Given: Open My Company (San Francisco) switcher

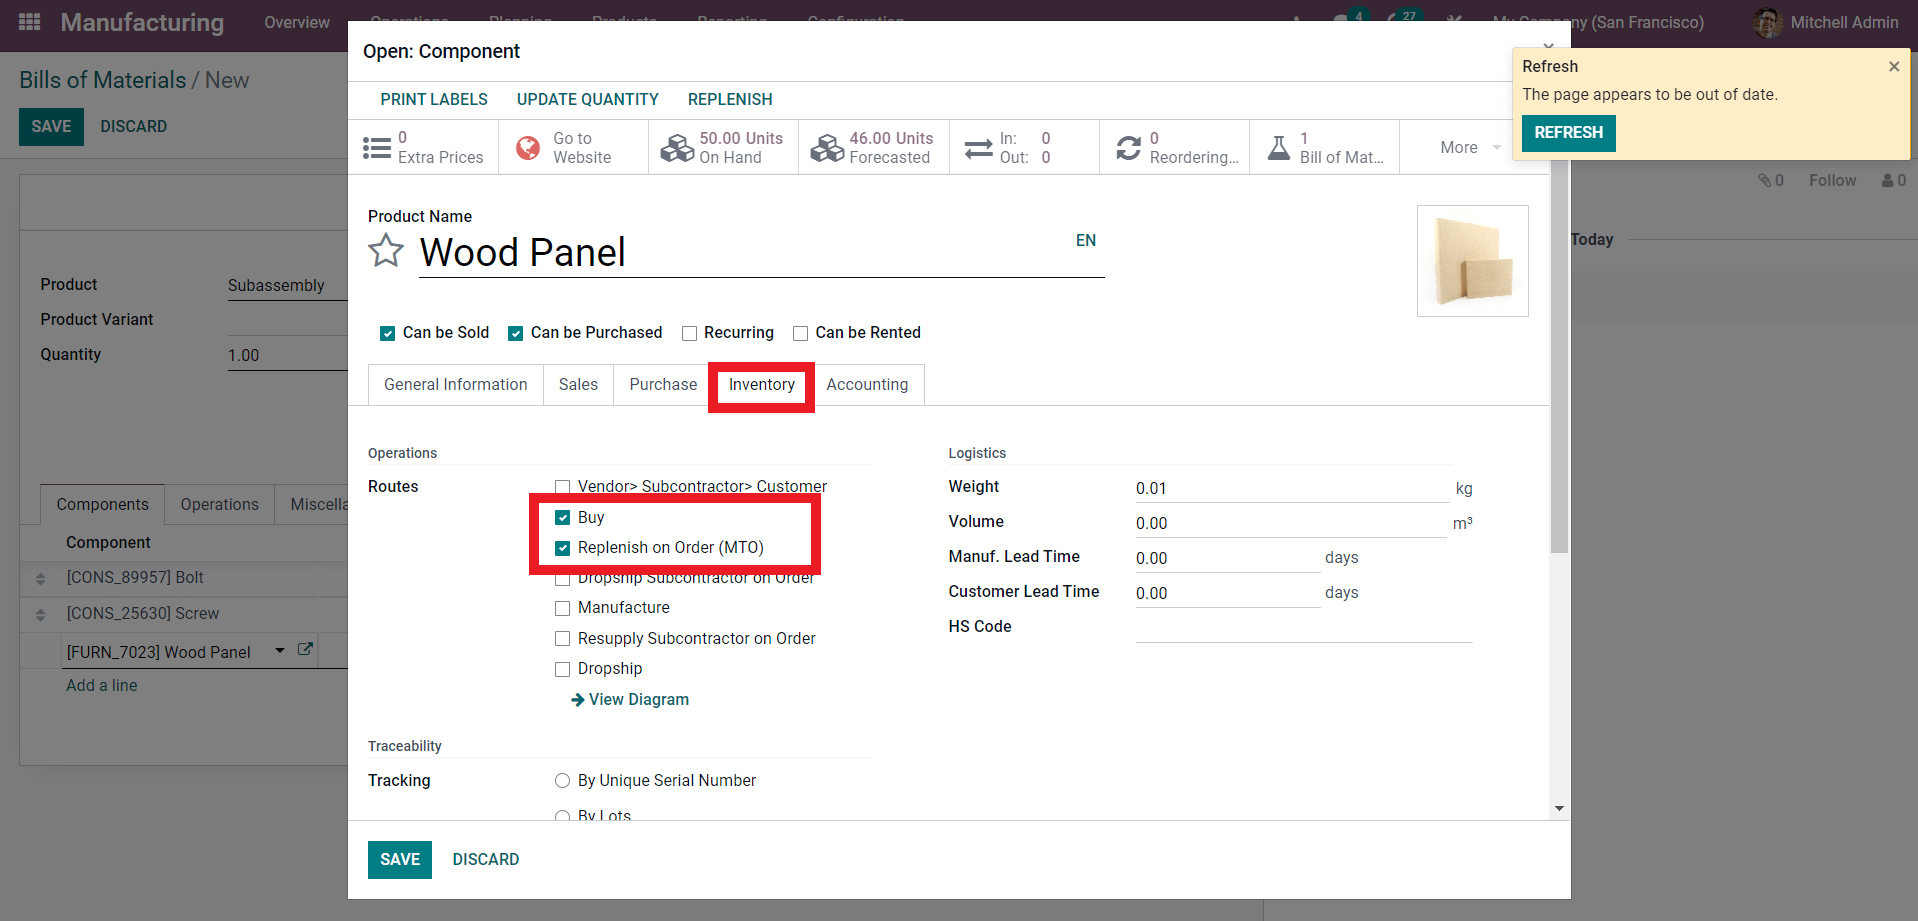Looking at the screenshot, I should [x=1598, y=22].
